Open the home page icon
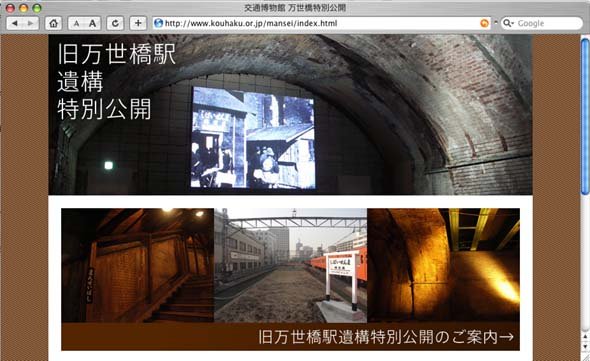The height and width of the screenshot is (361, 590). 53,23
